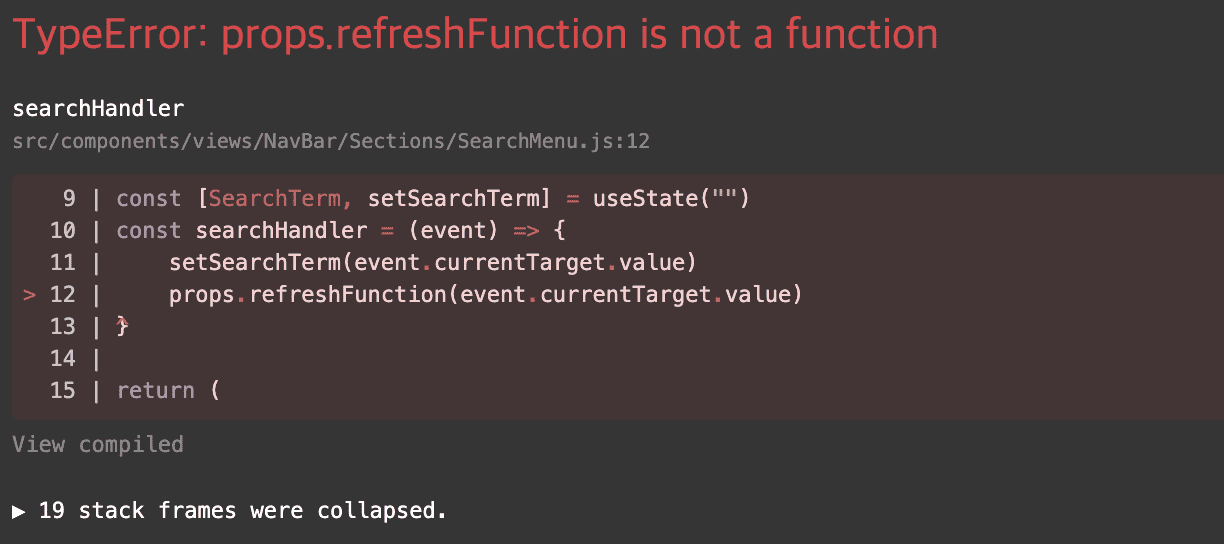The width and height of the screenshot is (1224, 544).
Task: Click the error arrow marker beside line 12
Action: point(29,295)
